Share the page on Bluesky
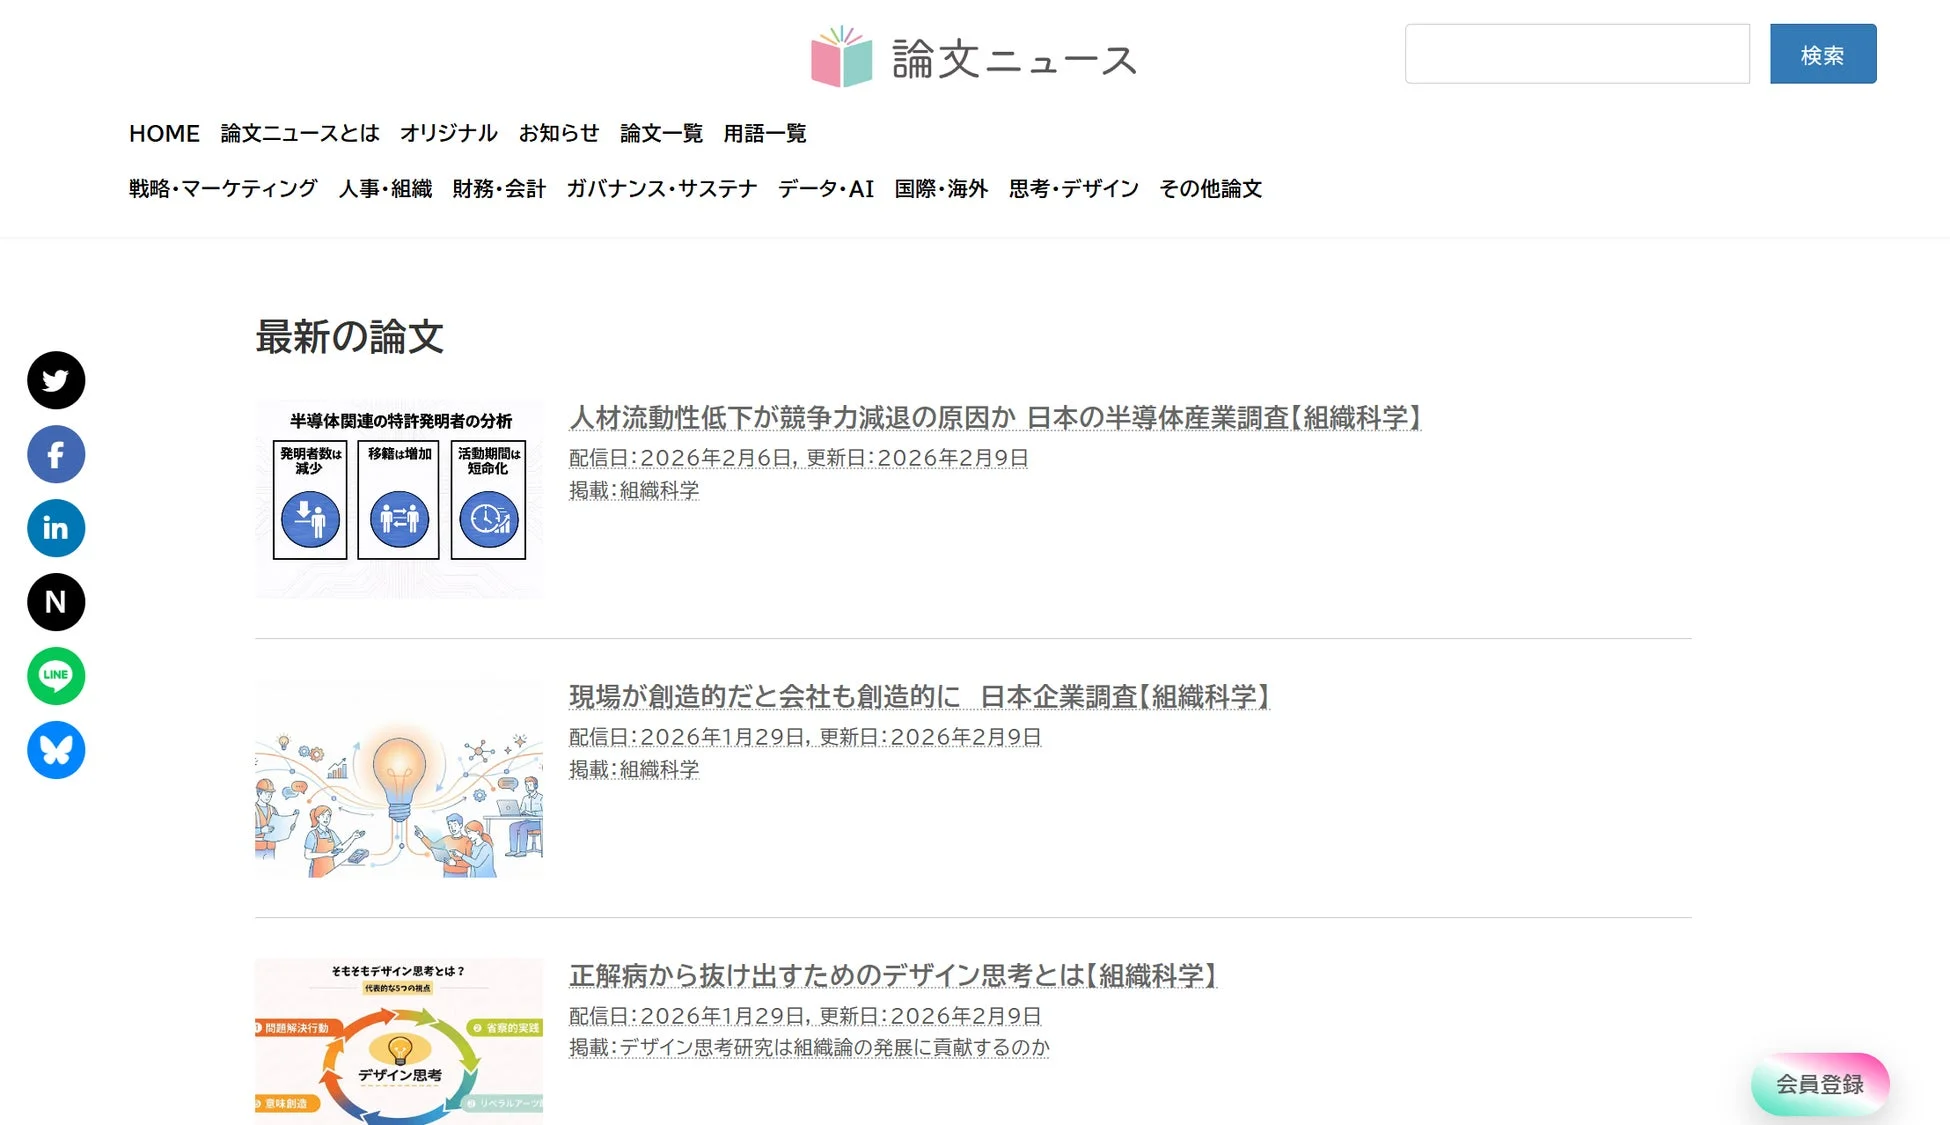Image resolution: width=1950 pixels, height=1125 pixels. point(55,750)
